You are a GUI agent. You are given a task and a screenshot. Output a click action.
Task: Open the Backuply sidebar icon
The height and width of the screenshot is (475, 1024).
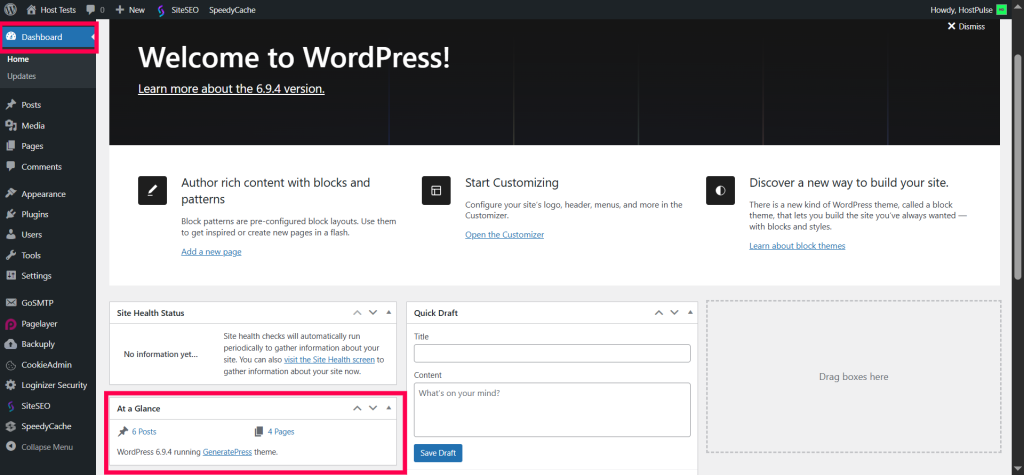point(11,344)
